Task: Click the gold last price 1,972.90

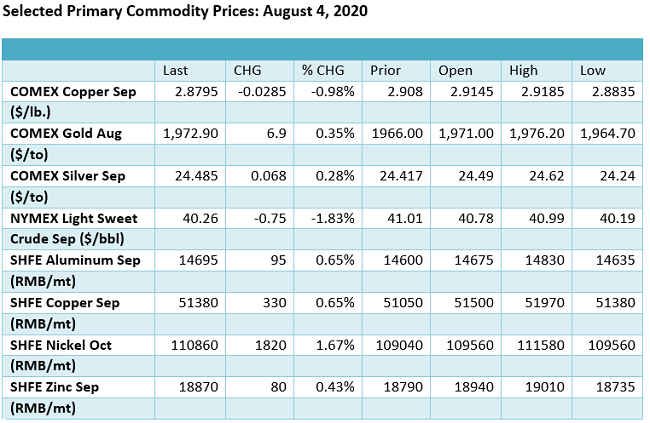Action: click(187, 132)
